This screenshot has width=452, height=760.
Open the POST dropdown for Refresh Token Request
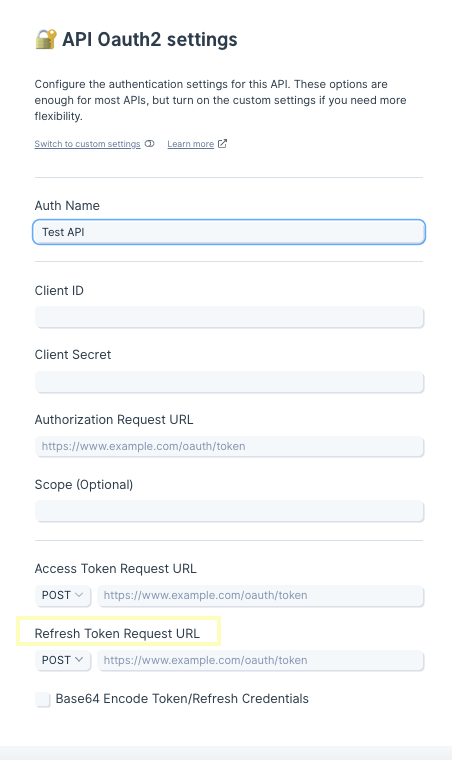pos(62,661)
